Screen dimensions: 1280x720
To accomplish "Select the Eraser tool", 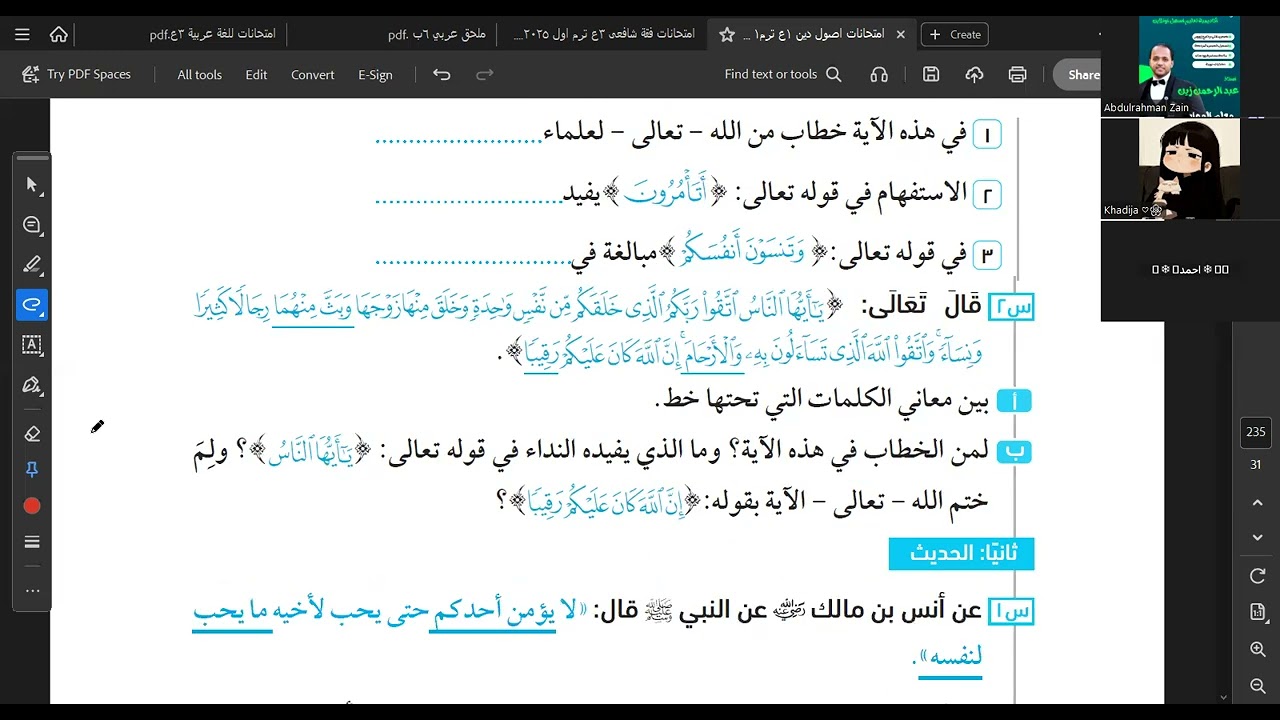I will 32,433.
